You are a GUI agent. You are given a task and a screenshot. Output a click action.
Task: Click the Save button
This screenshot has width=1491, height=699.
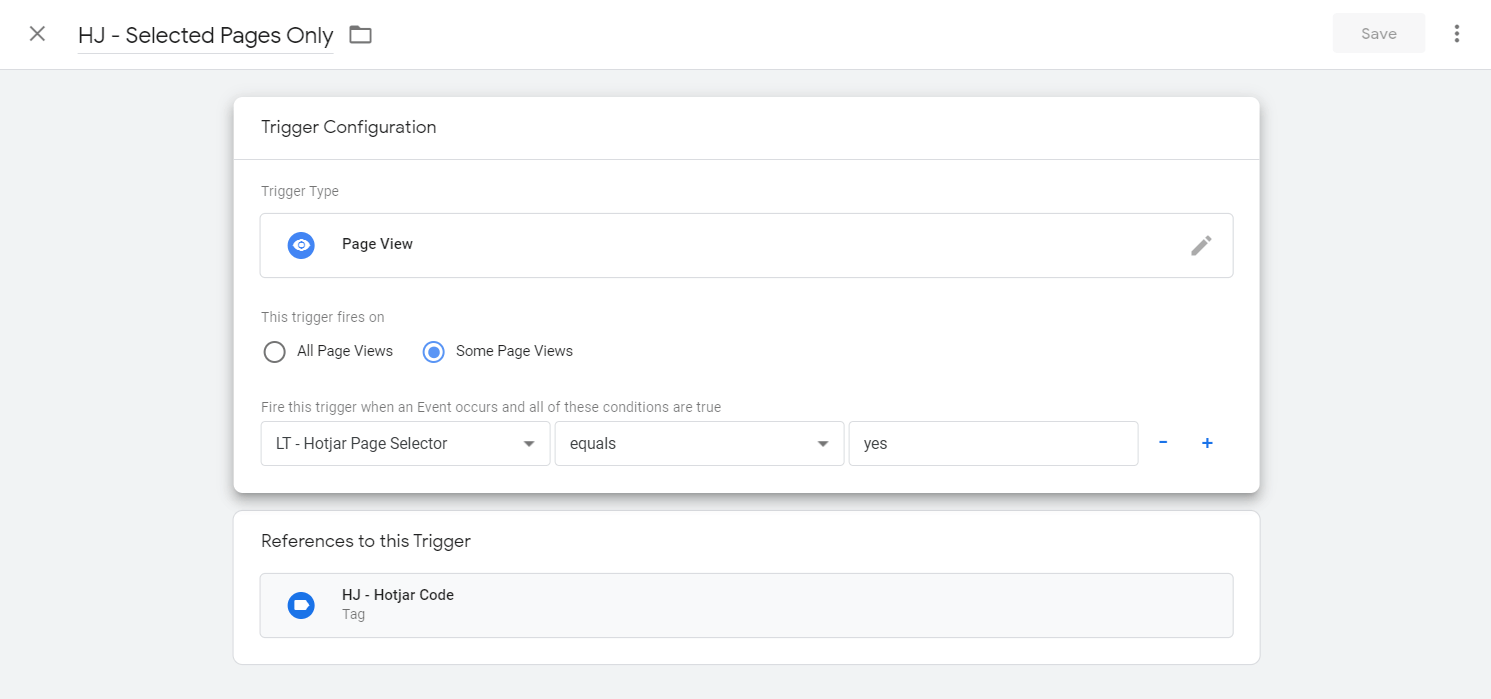[1378, 34]
